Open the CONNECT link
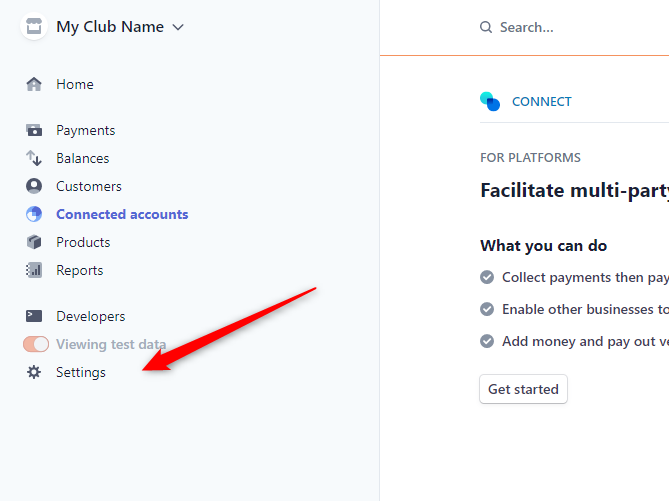This screenshot has width=669, height=501. pyautogui.click(x=541, y=102)
